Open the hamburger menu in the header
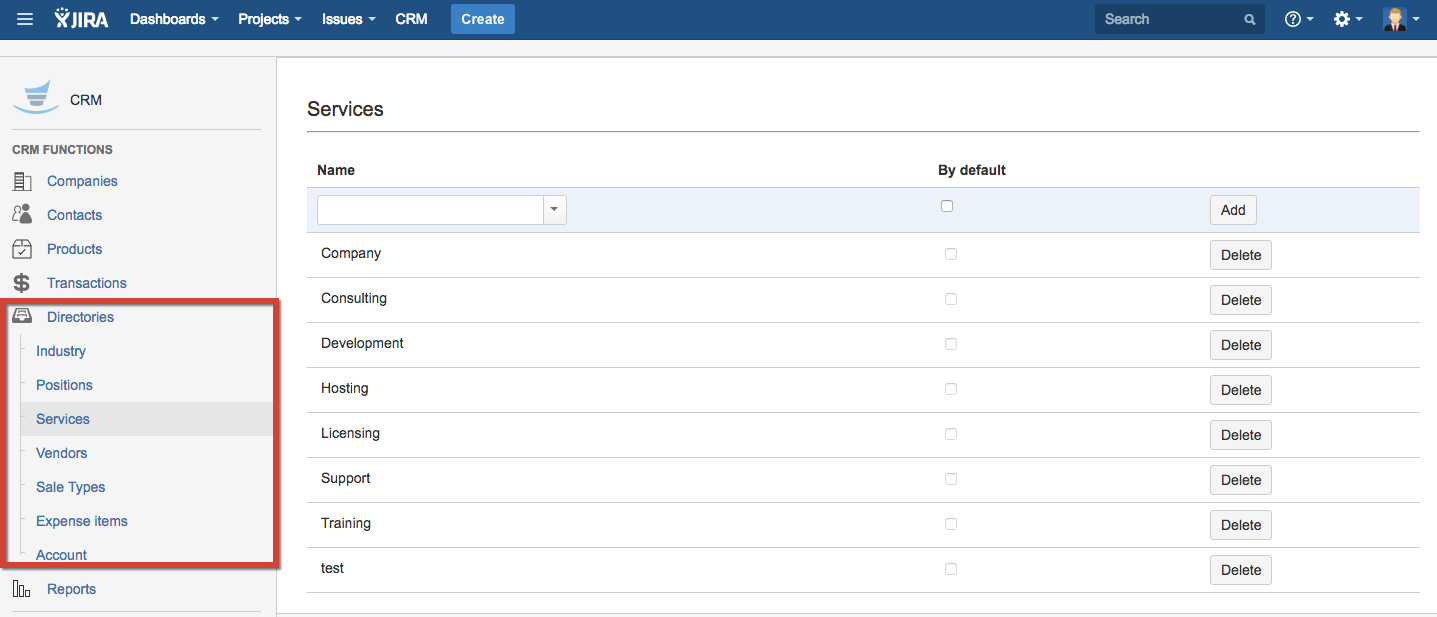1437x617 pixels. [x=25, y=19]
